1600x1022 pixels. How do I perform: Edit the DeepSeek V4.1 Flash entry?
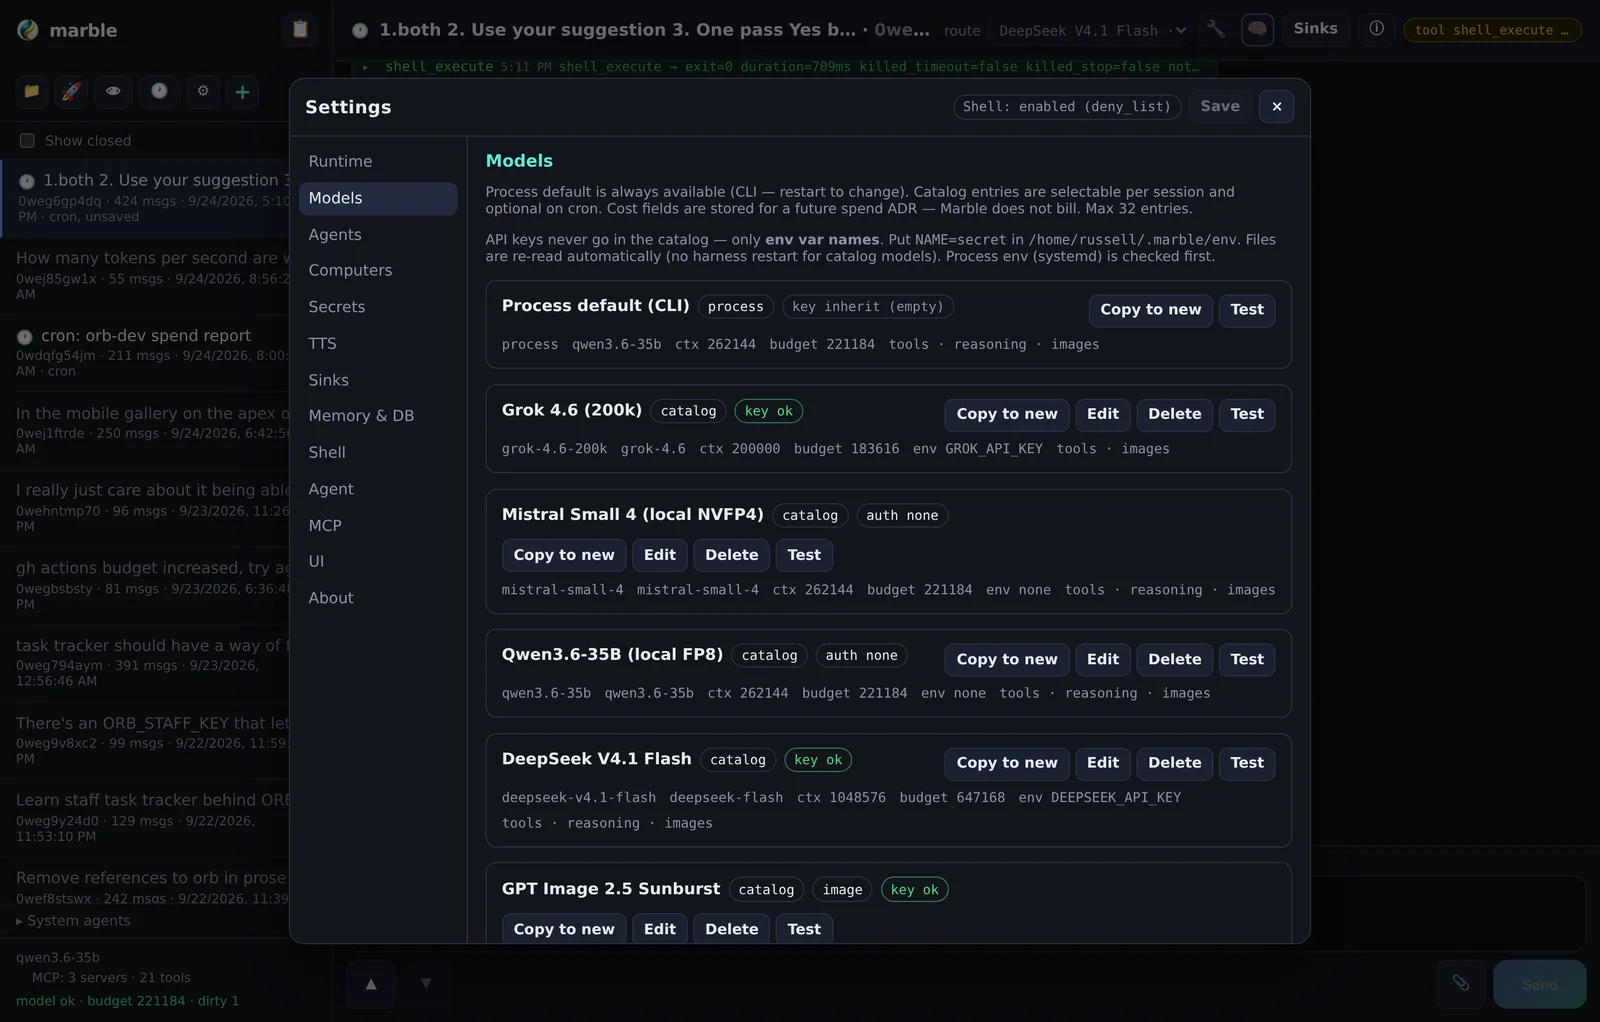1103,763
